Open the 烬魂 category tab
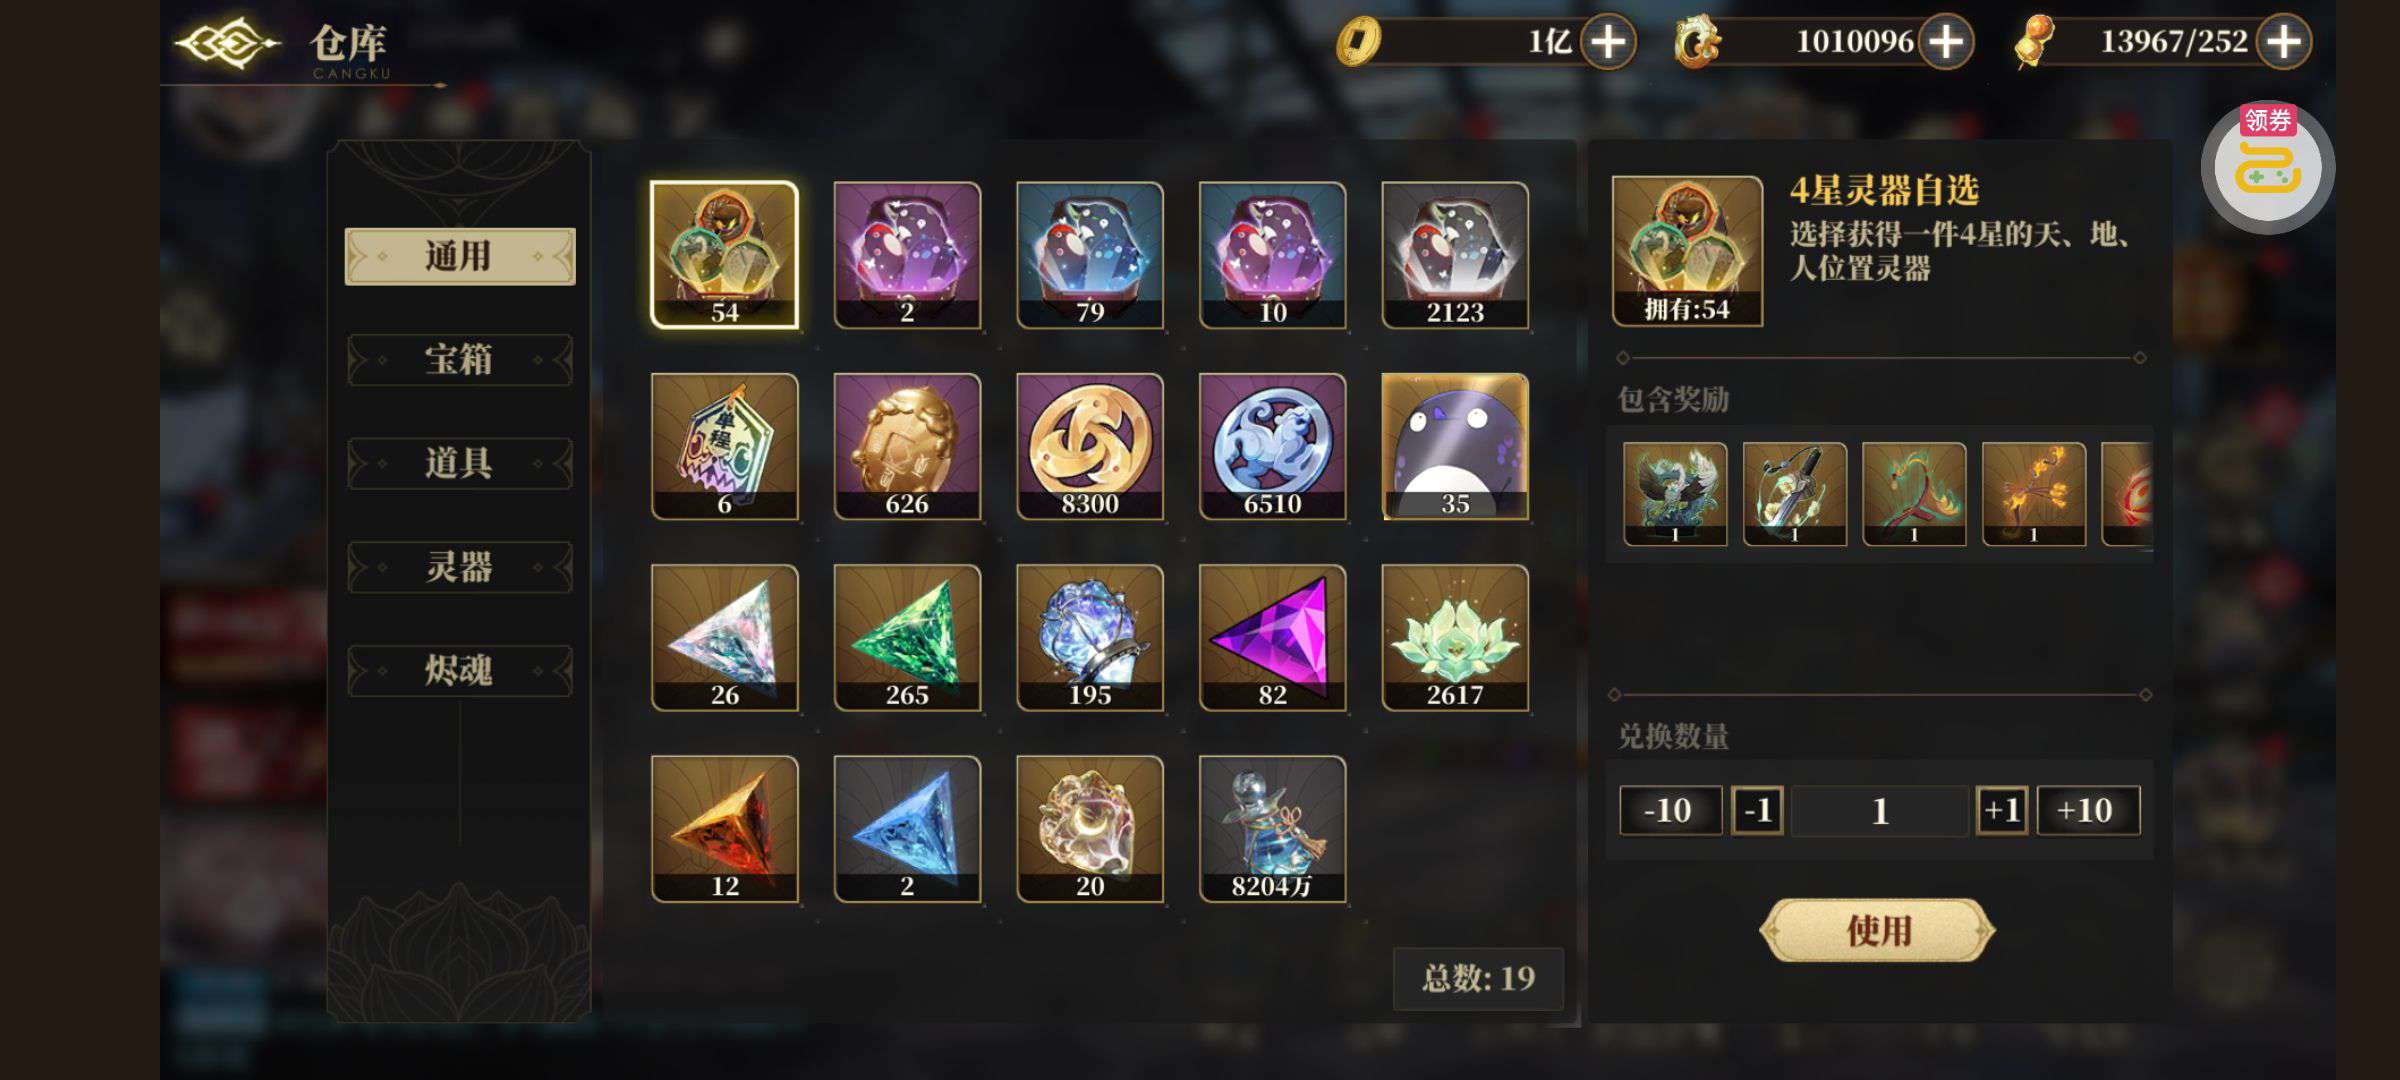This screenshot has width=2400, height=1080. (x=459, y=670)
